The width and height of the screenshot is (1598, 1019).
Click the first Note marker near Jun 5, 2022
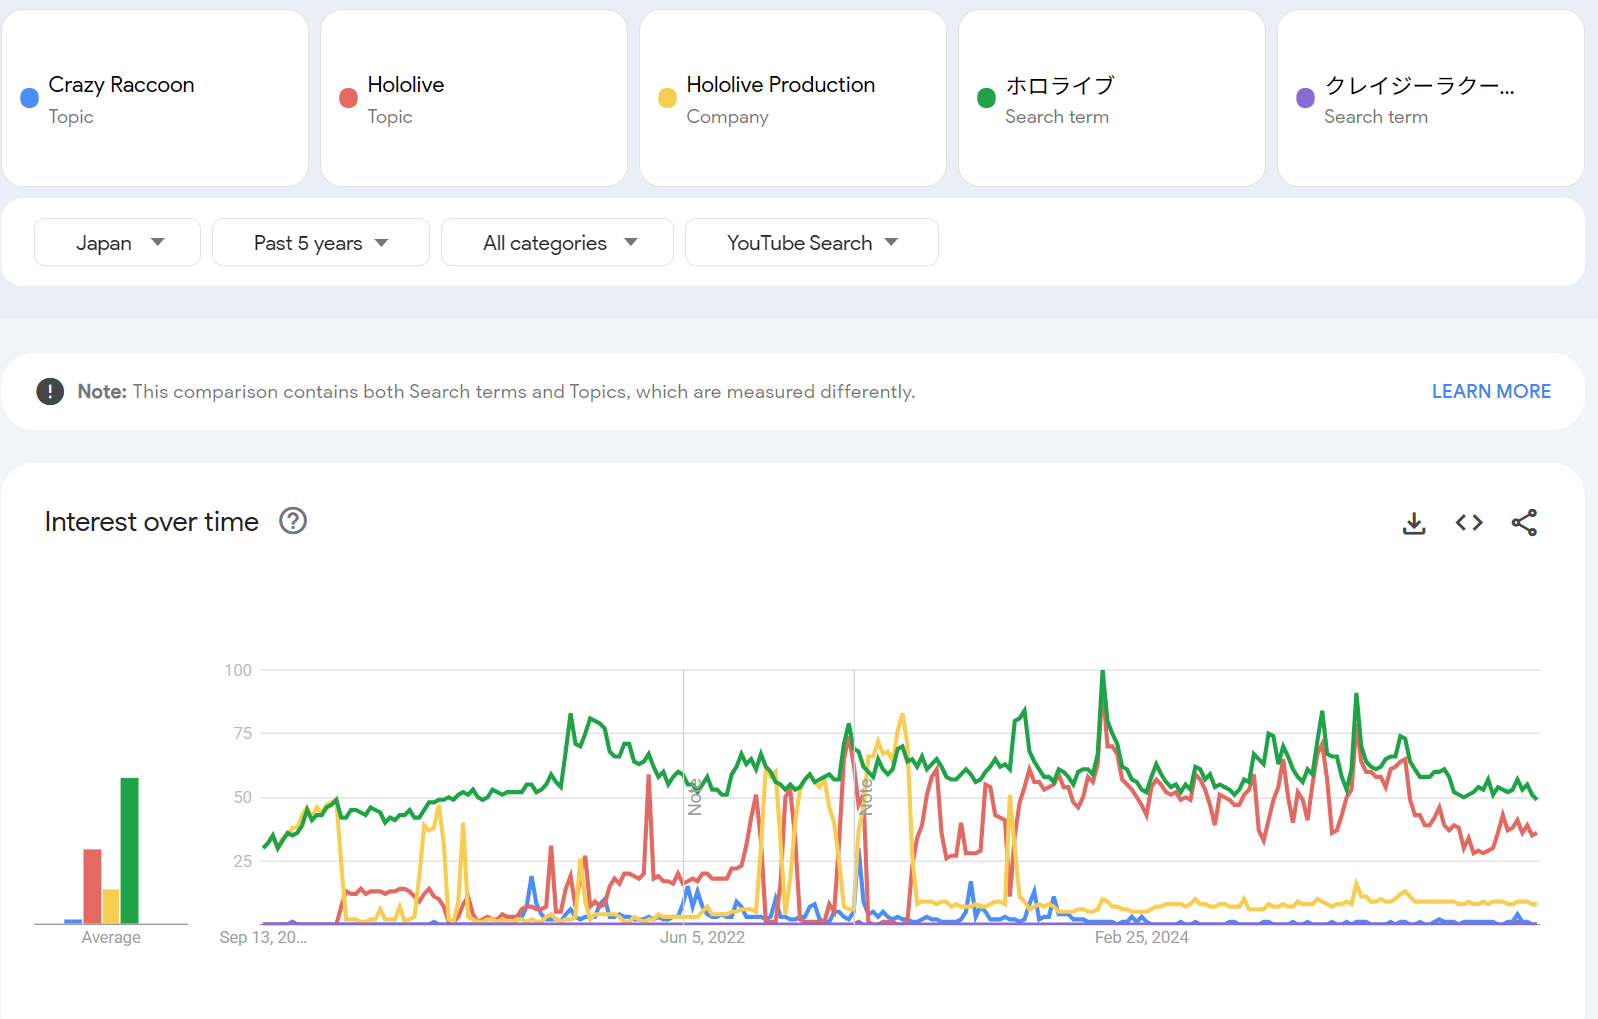point(695,797)
